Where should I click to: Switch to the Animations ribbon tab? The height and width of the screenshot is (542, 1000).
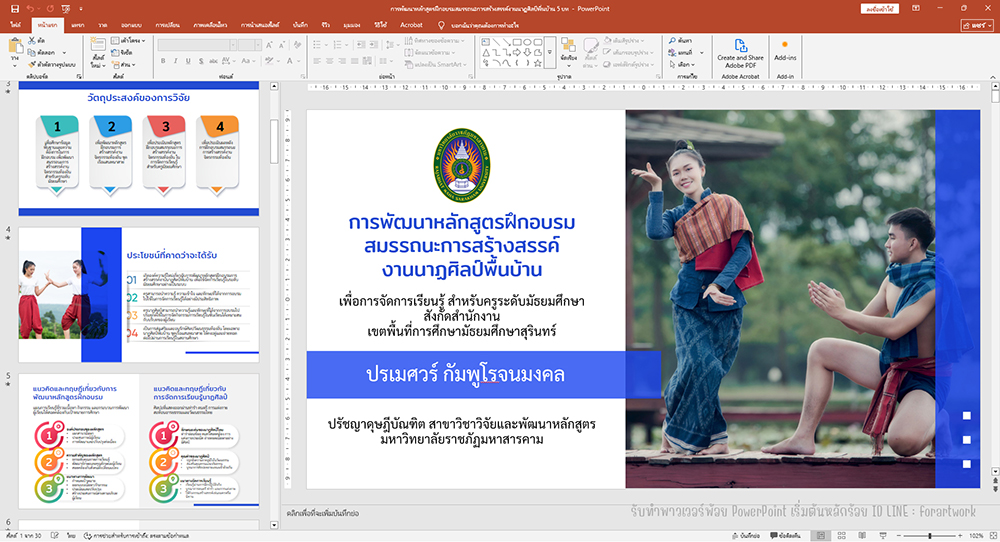(210, 25)
